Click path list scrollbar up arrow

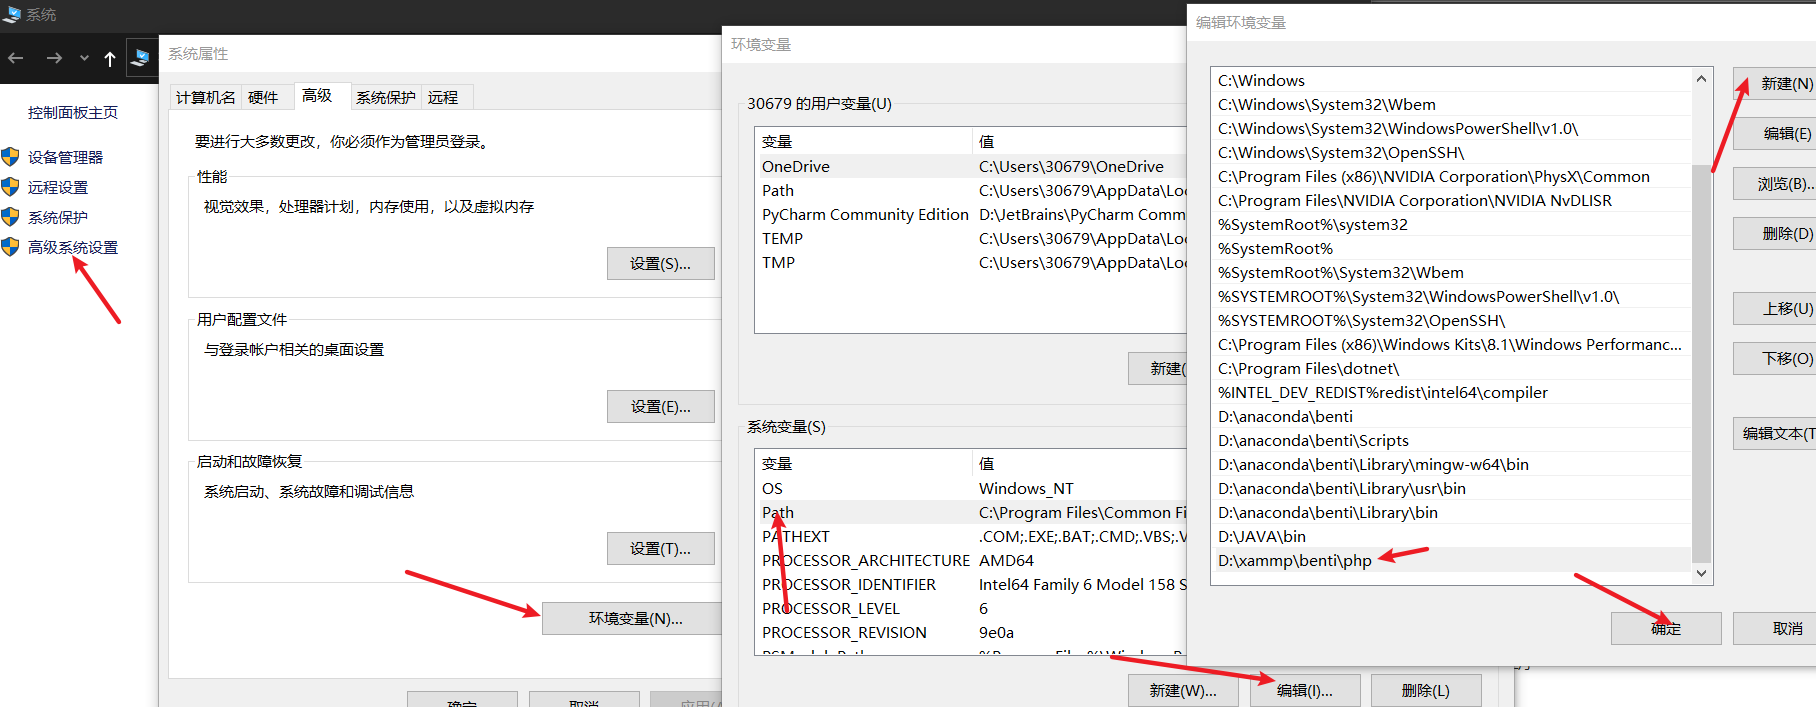point(1701,79)
